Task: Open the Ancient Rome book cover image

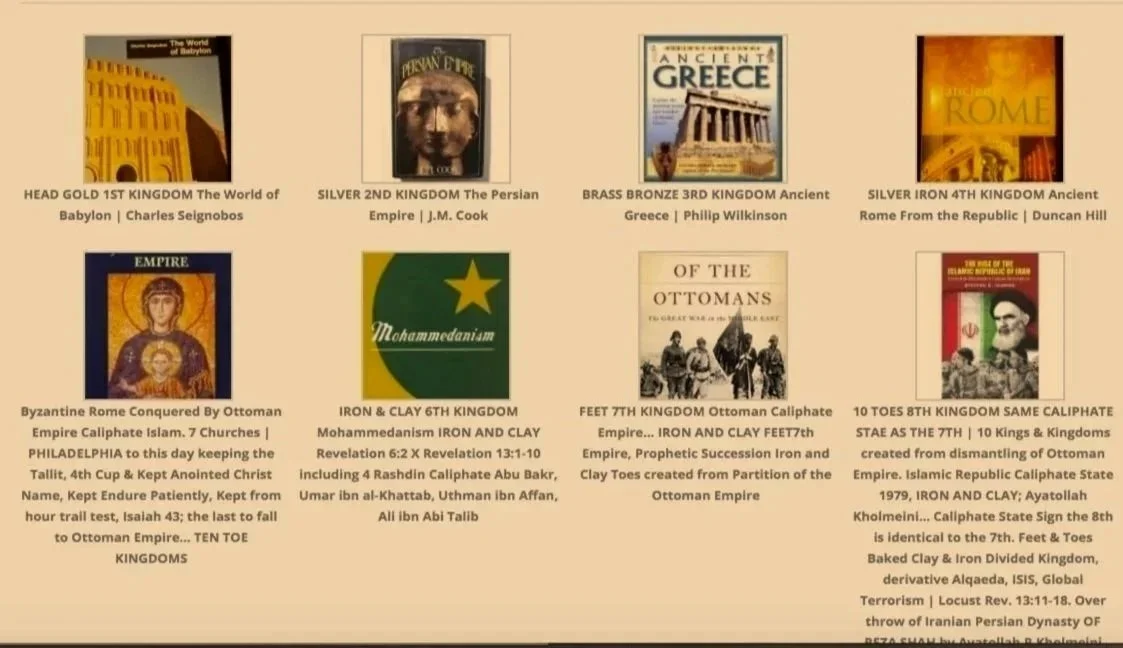Action: 989,105
